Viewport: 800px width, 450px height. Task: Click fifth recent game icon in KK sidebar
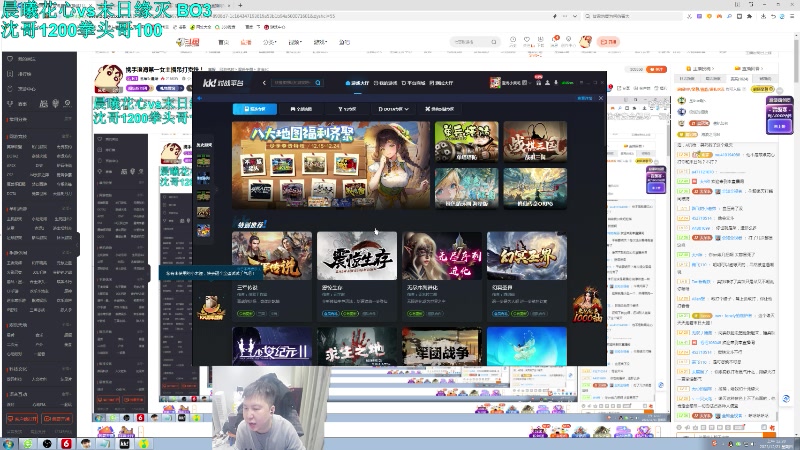click(204, 230)
